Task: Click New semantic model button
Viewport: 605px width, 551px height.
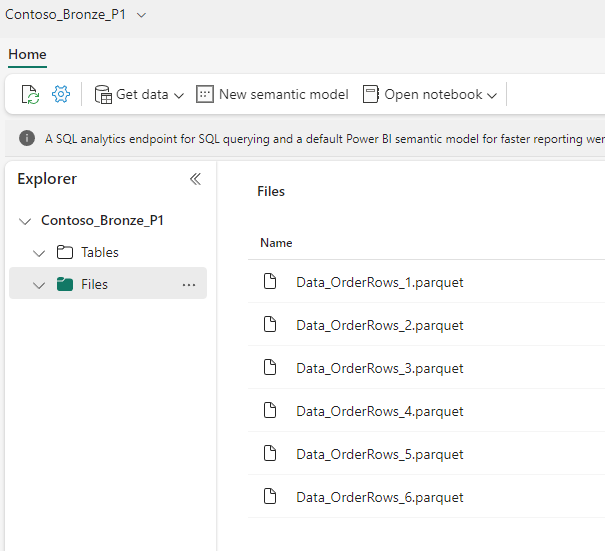Action: coord(272,94)
